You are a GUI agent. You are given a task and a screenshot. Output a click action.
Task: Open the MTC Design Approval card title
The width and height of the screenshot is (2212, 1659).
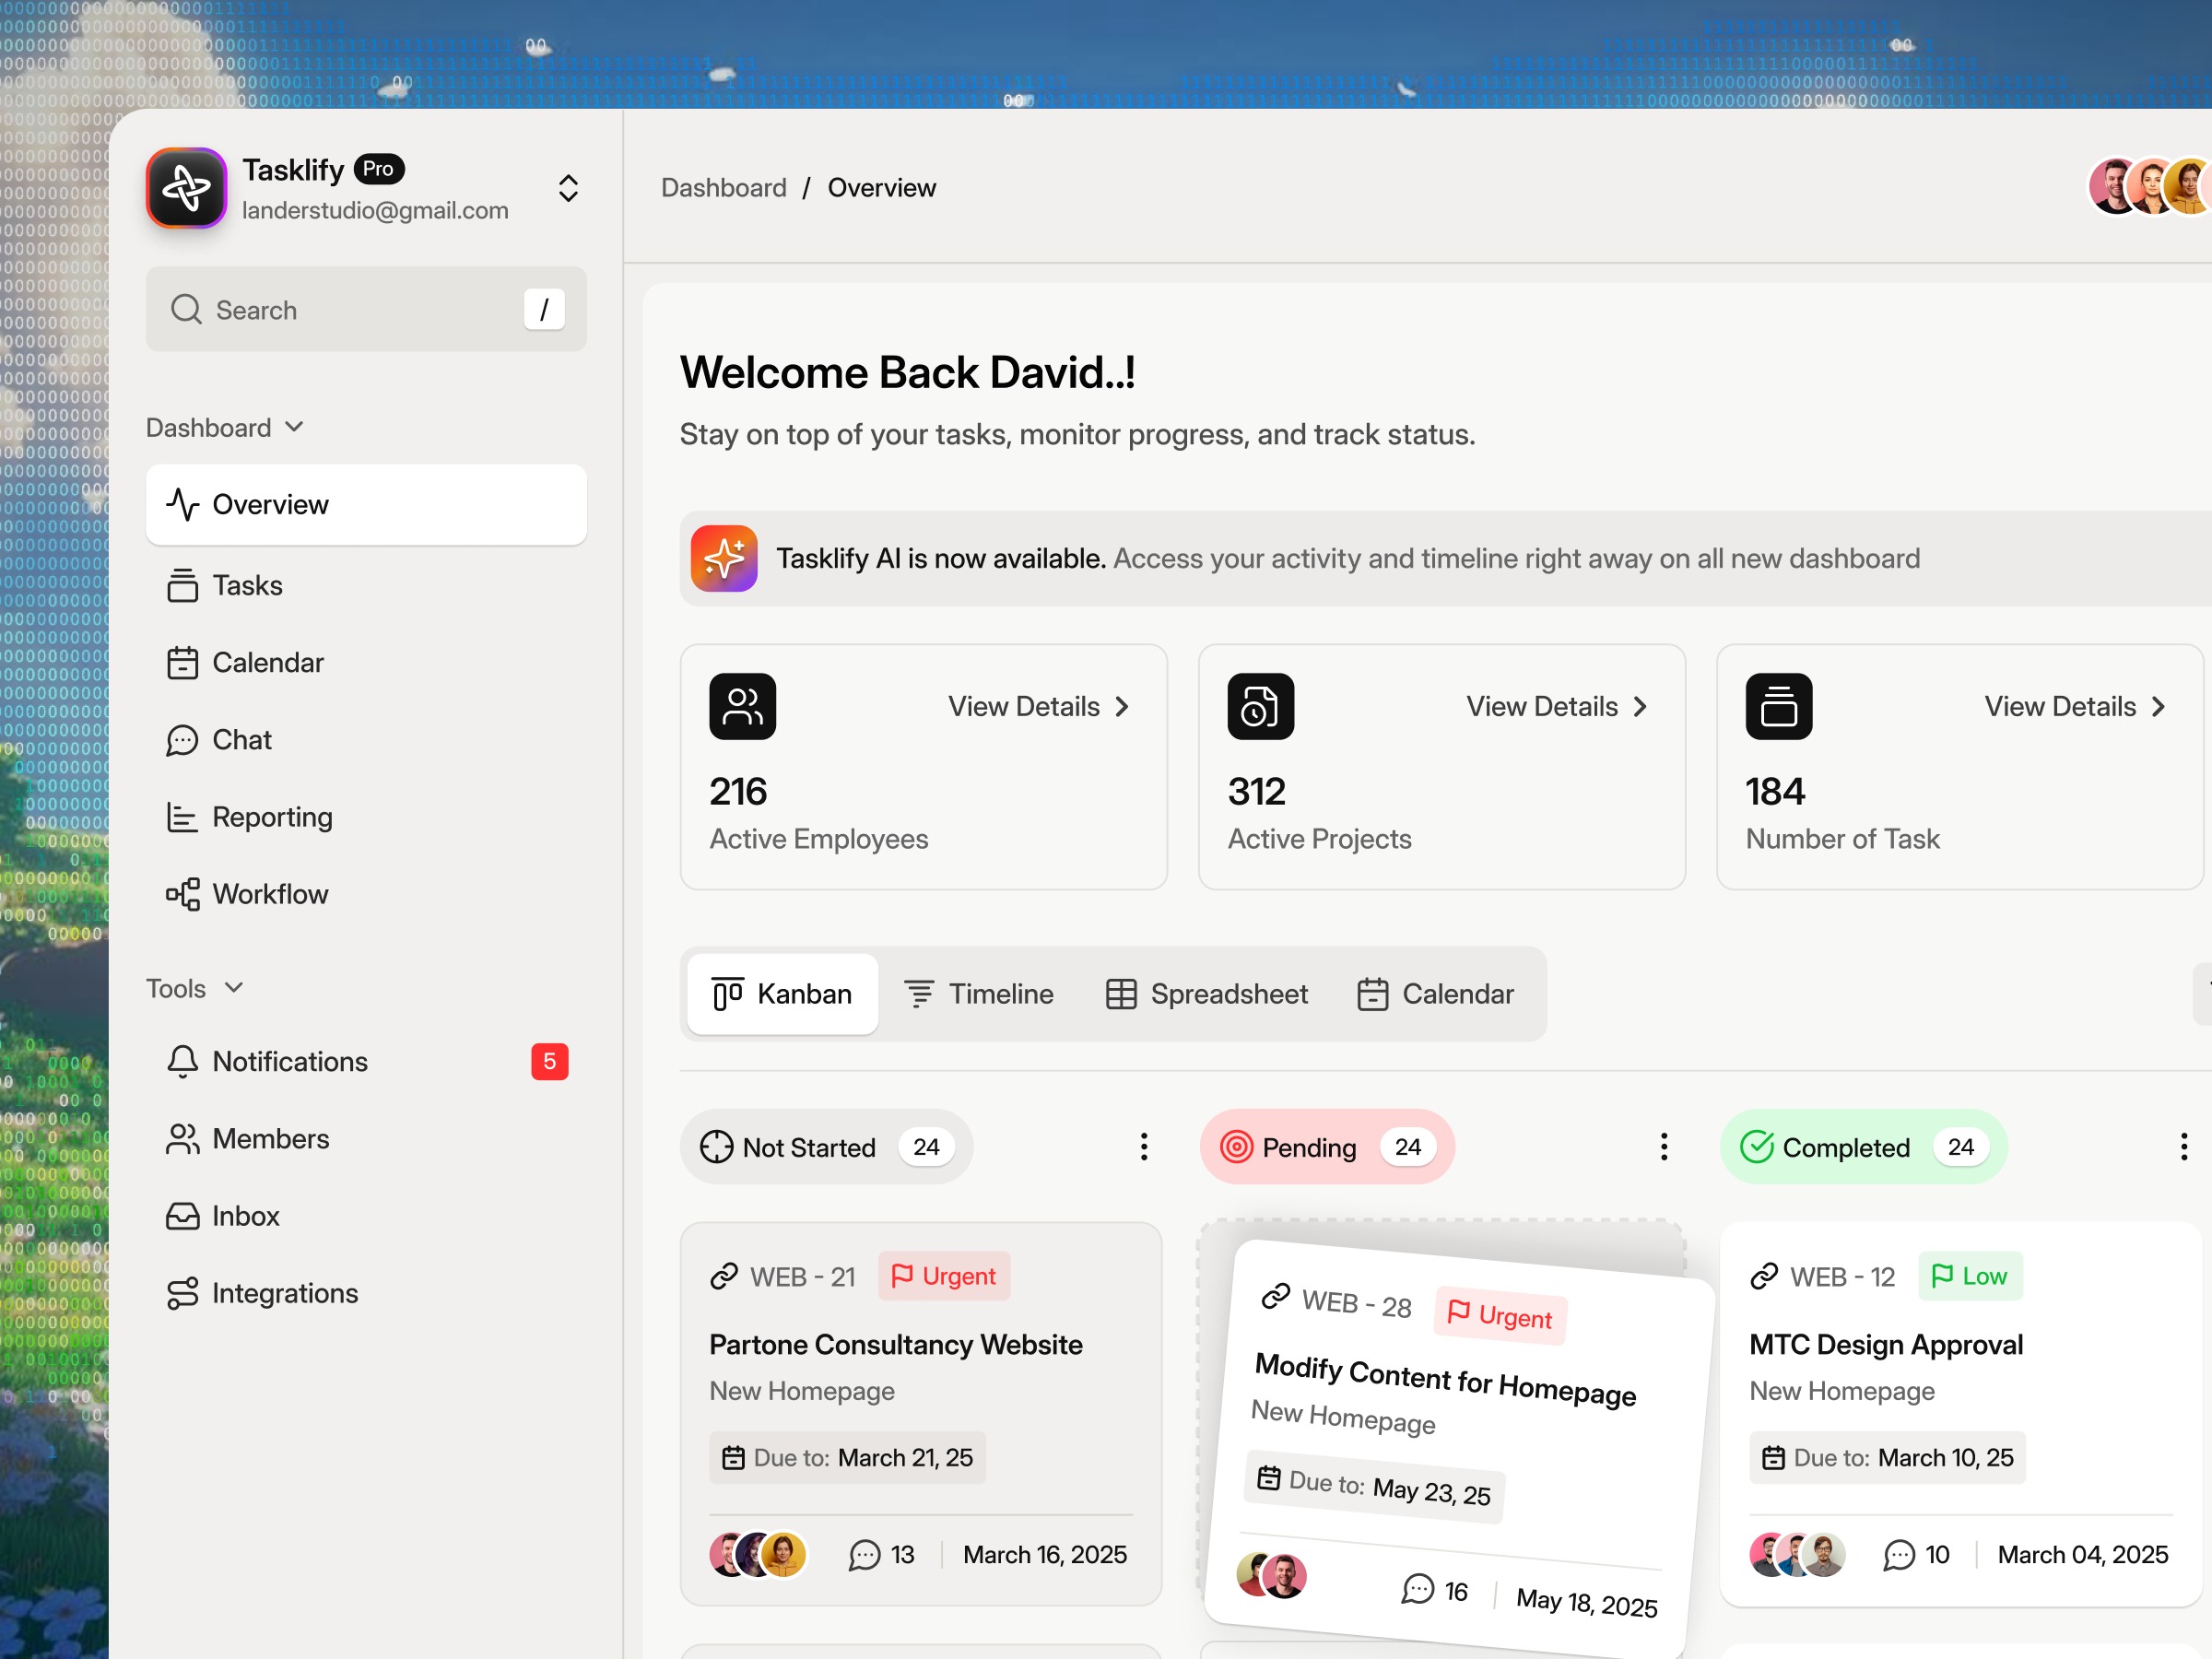tap(1886, 1344)
